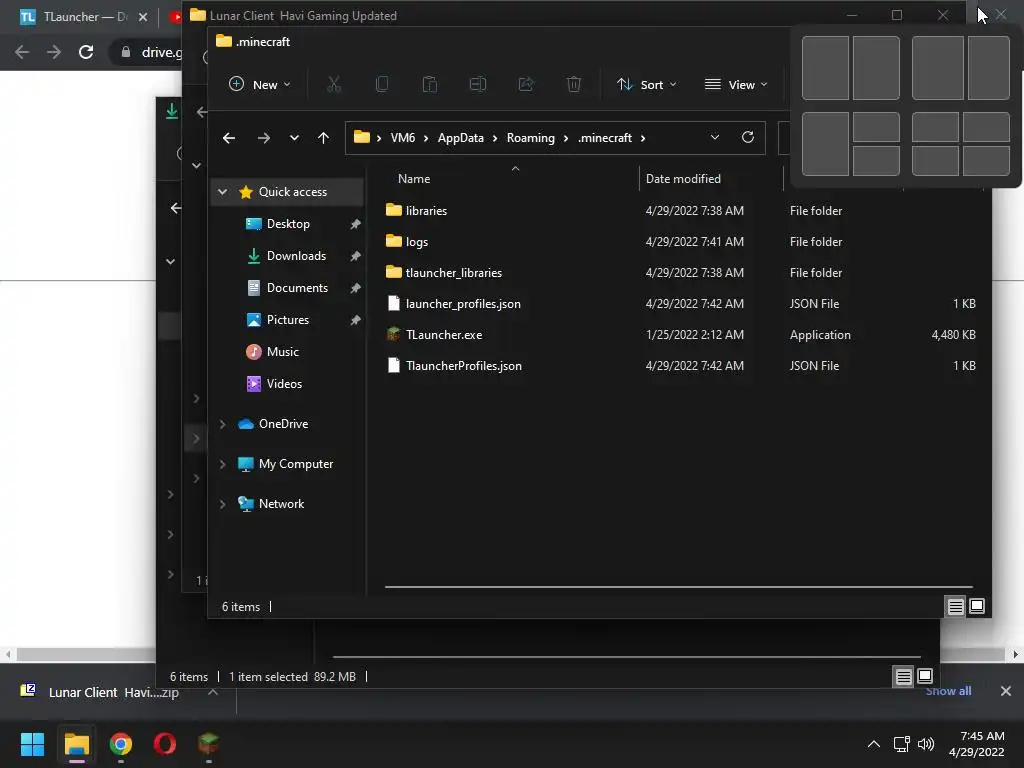The width and height of the screenshot is (1024, 768).
Task: Close the TLauncher browser tab
Action: click(x=143, y=17)
